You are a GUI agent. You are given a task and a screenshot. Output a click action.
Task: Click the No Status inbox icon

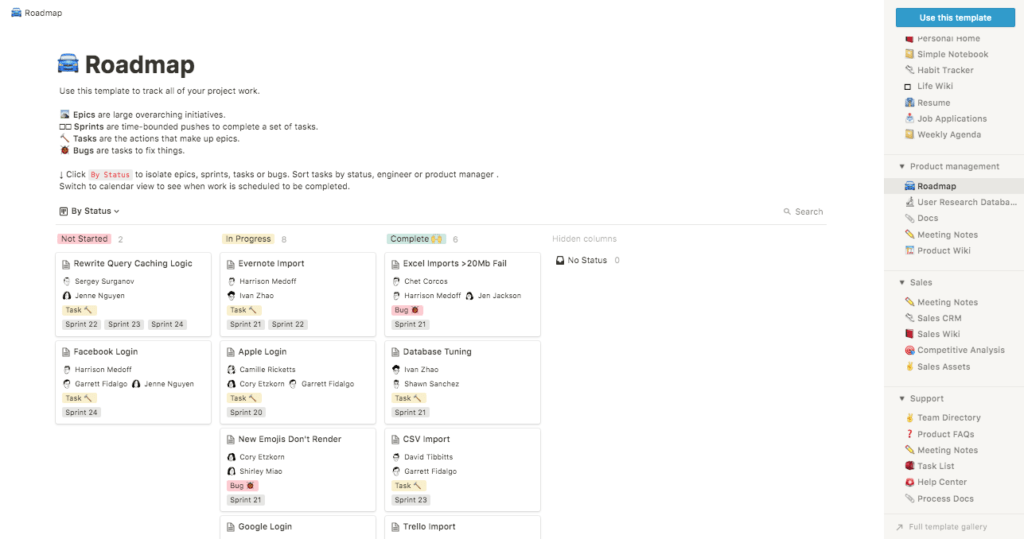[x=560, y=260]
